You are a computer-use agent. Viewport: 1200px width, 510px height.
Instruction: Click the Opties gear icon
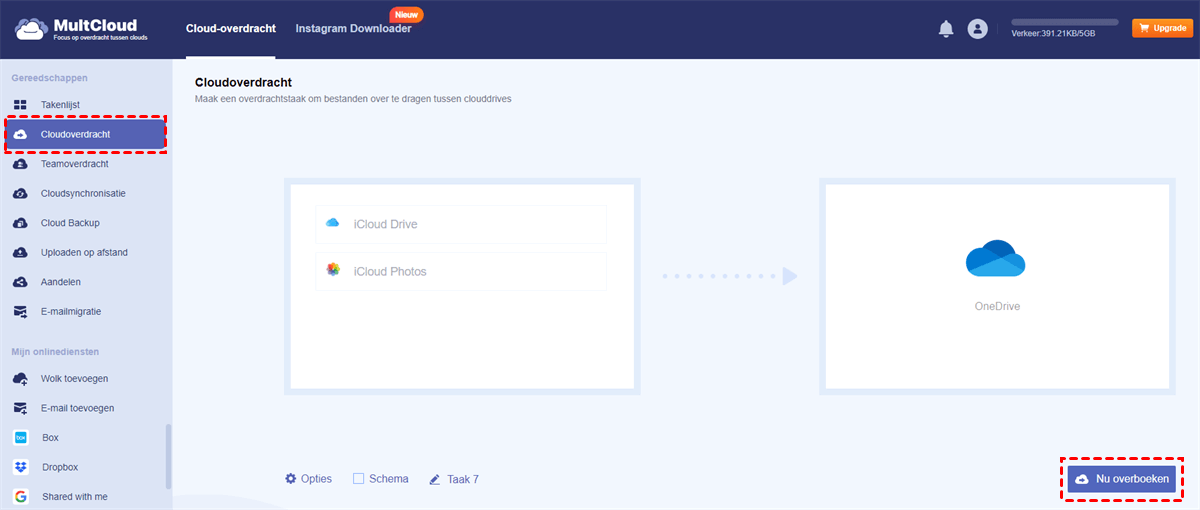point(291,479)
